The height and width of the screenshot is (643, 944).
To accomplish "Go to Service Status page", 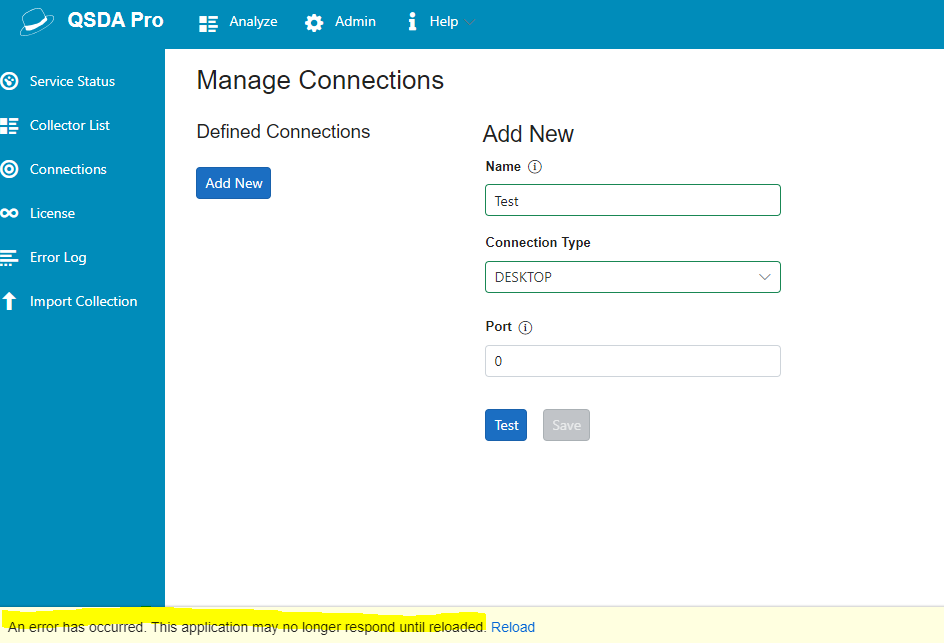I will tap(72, 81).
